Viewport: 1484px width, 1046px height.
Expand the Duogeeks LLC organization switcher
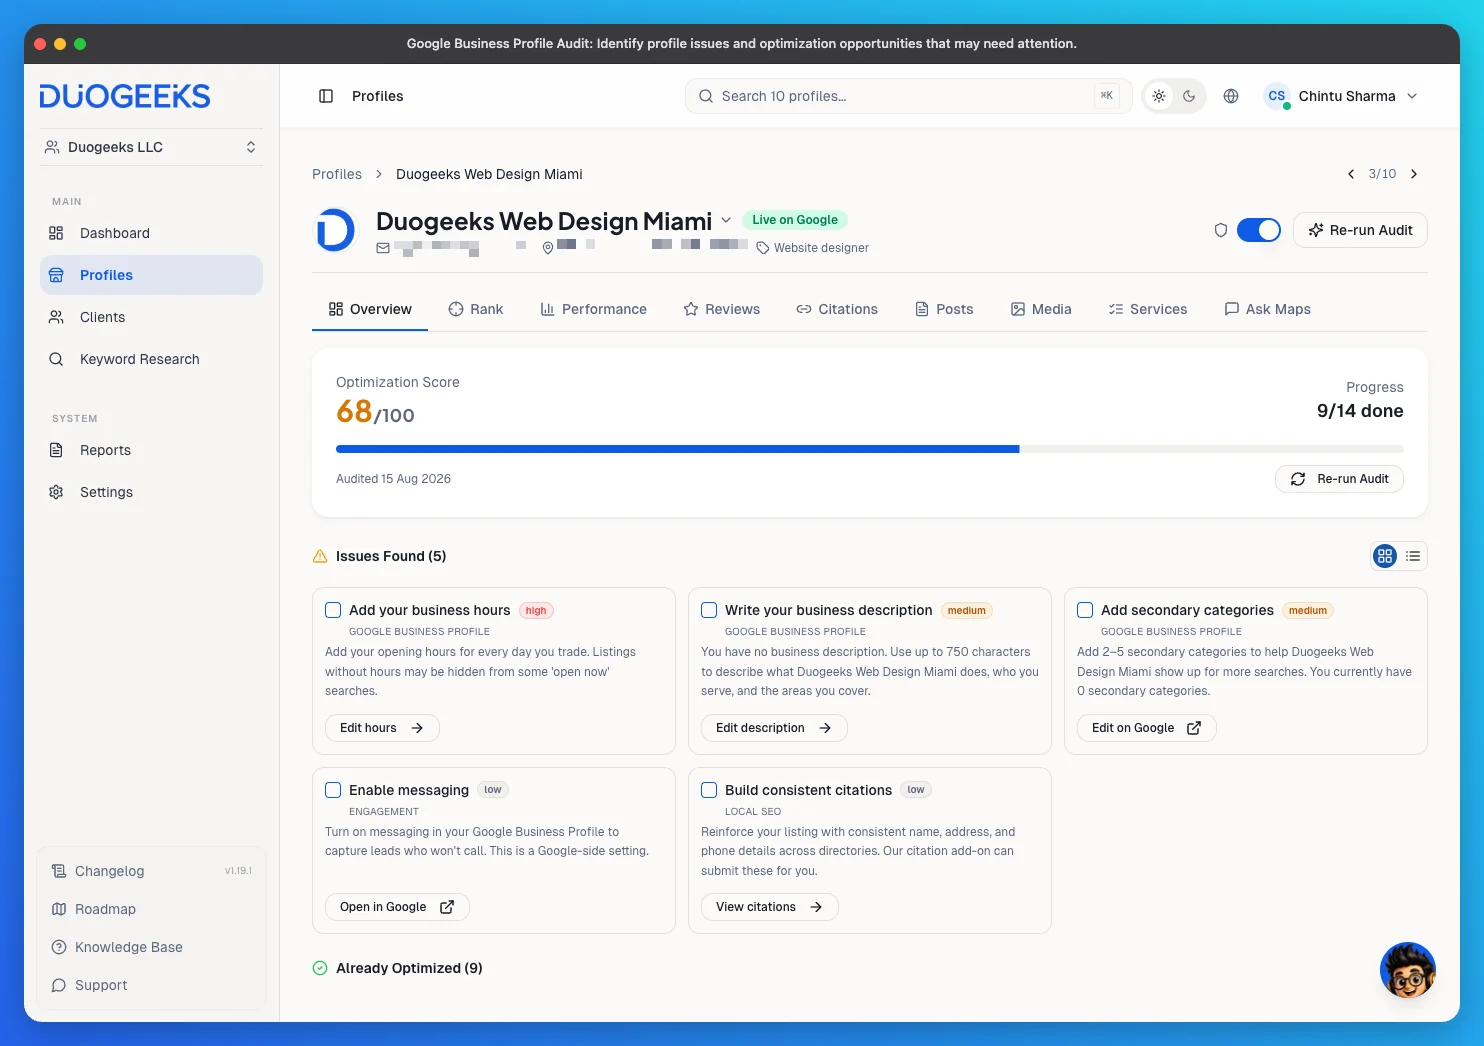(151, 147)
